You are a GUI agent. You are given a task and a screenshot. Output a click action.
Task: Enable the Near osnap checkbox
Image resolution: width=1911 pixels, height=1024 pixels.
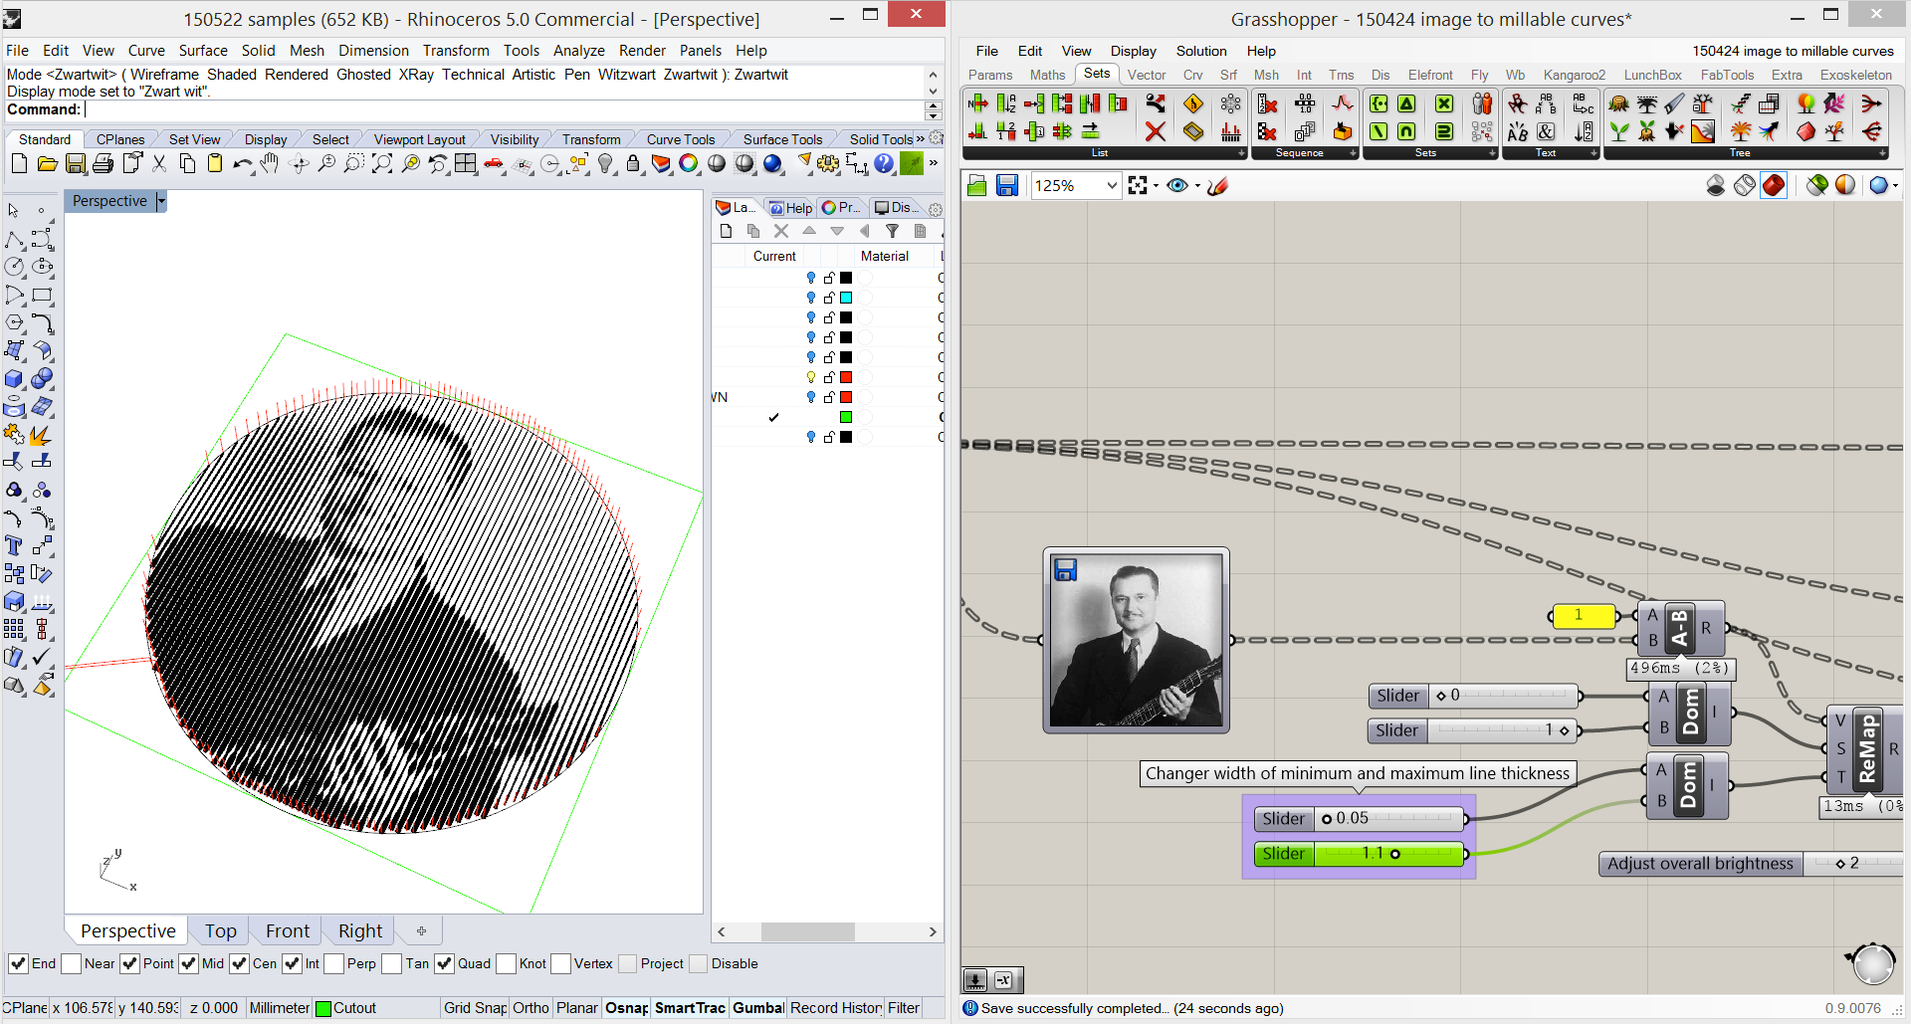(x=71, y=963)
